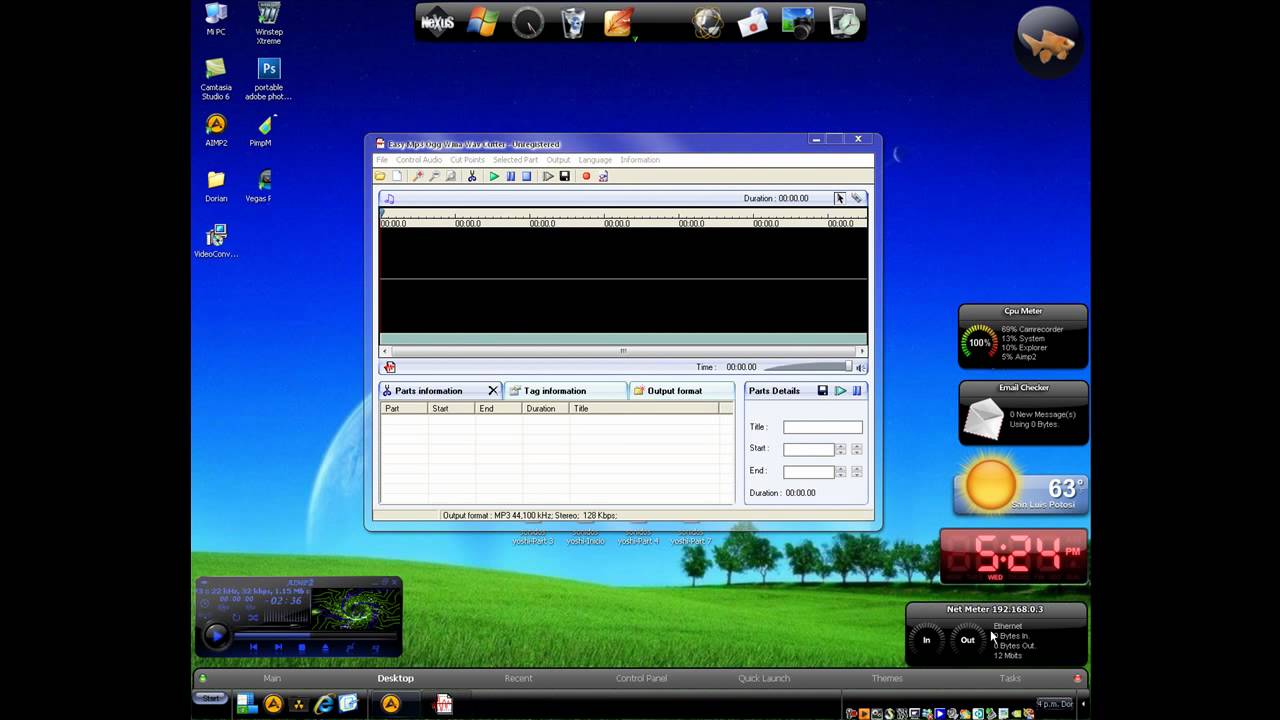Click the Internet Explorer icon on taskbar
Image resolution: width=1280 pixels, height=720 pixels.
click(x=323, y=704)
